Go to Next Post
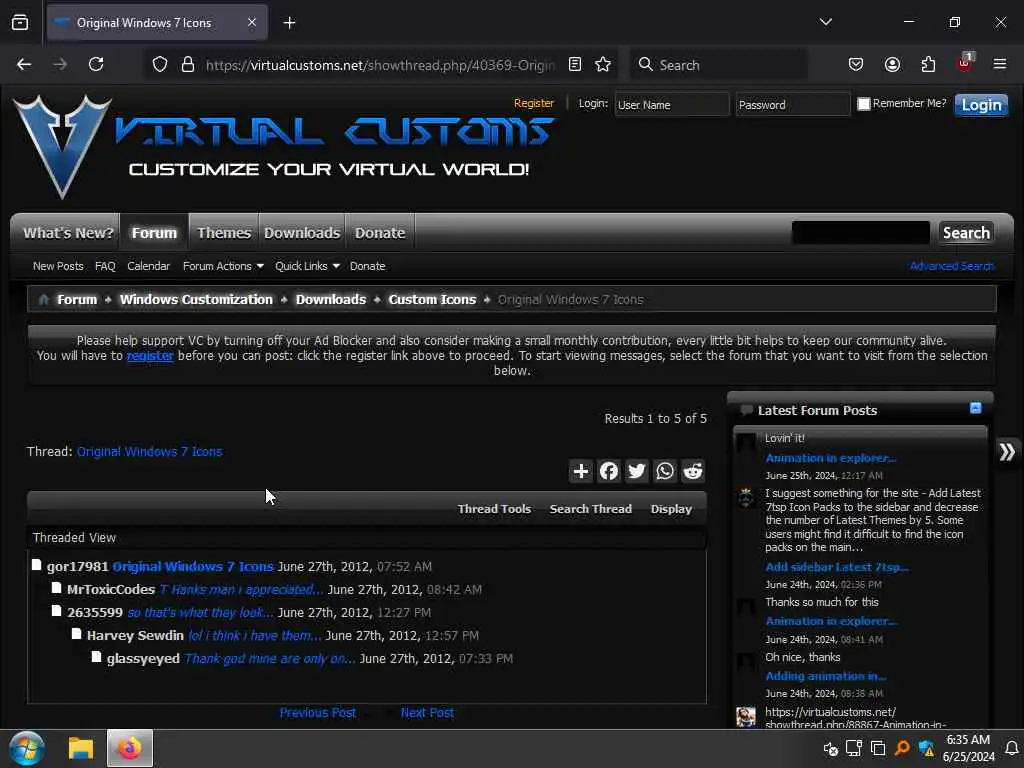The image size is (1024, 768). pos(427,712)
